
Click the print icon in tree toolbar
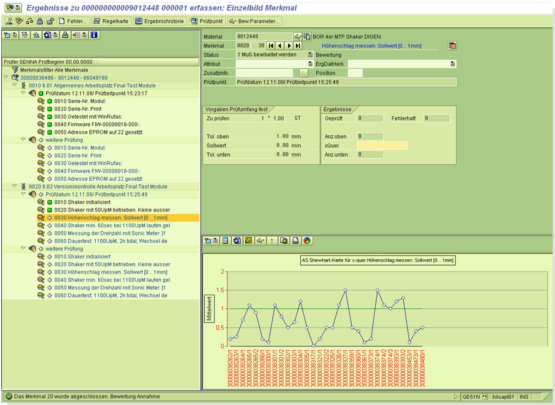[x=65, y=35]
